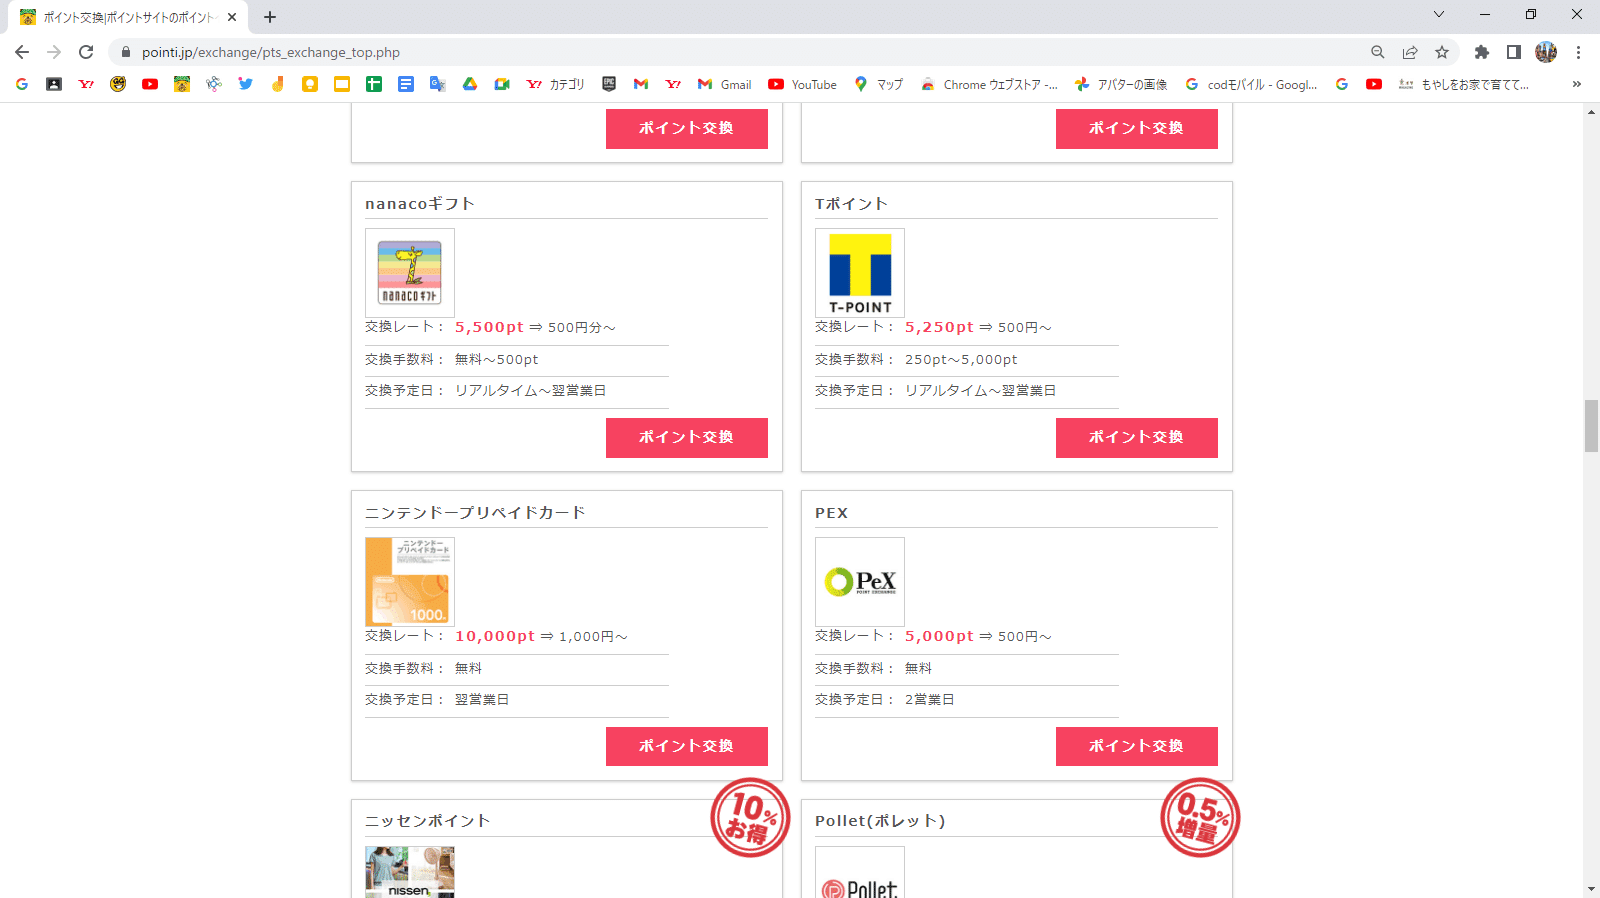
Task: Open the マップ bookmark
Action: tap(878, 84)
